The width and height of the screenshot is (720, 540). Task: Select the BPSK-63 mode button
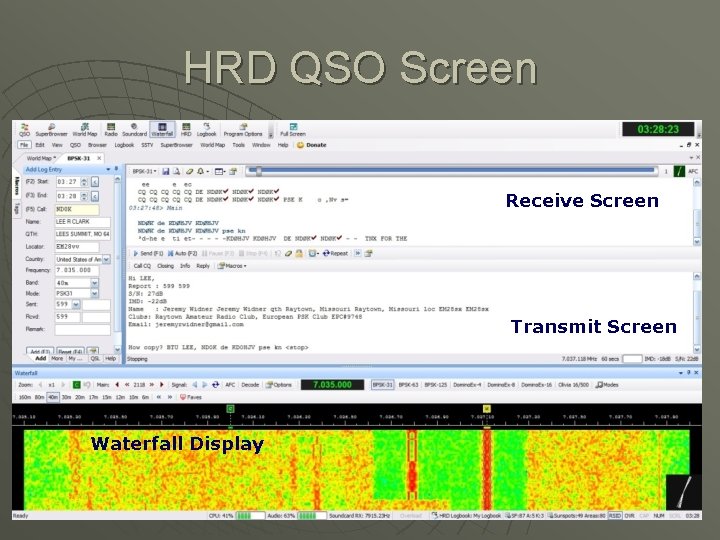pos(408,385)
